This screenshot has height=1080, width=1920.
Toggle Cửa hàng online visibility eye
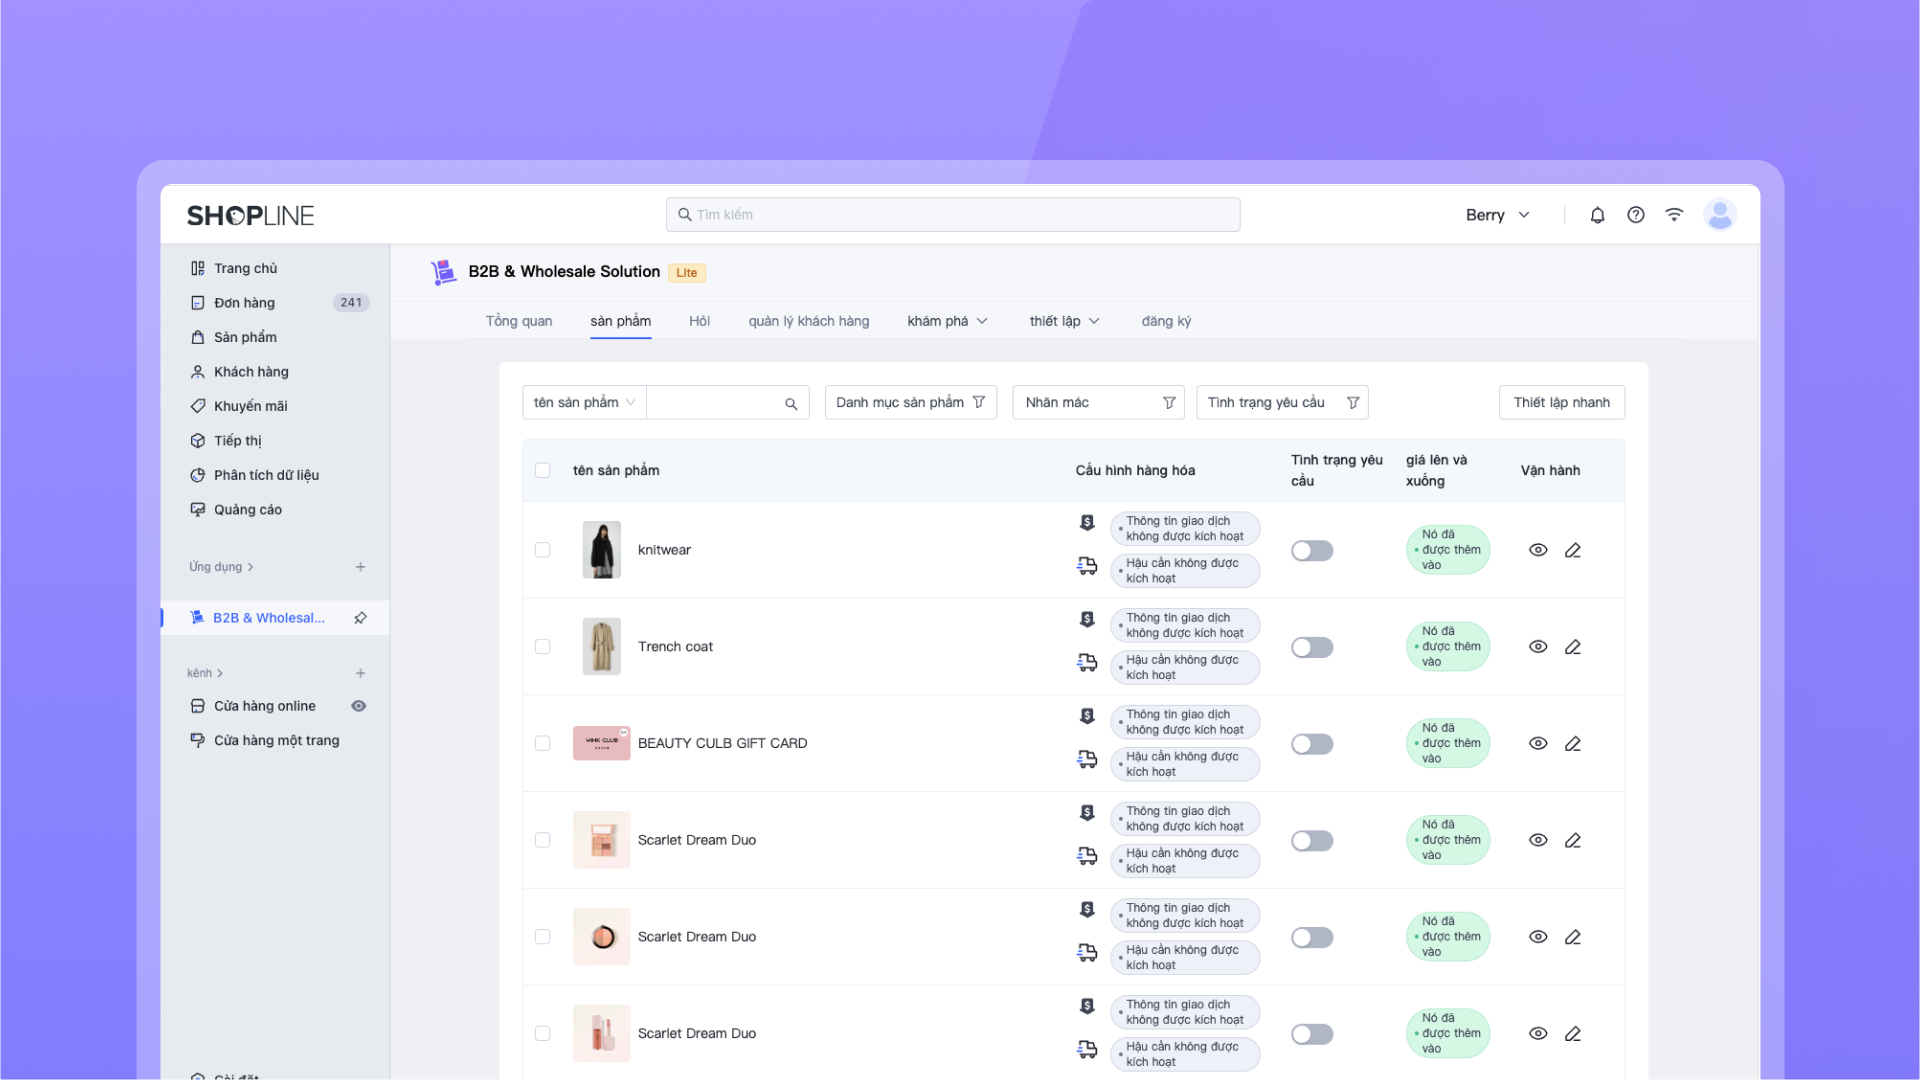pos(359,706)
